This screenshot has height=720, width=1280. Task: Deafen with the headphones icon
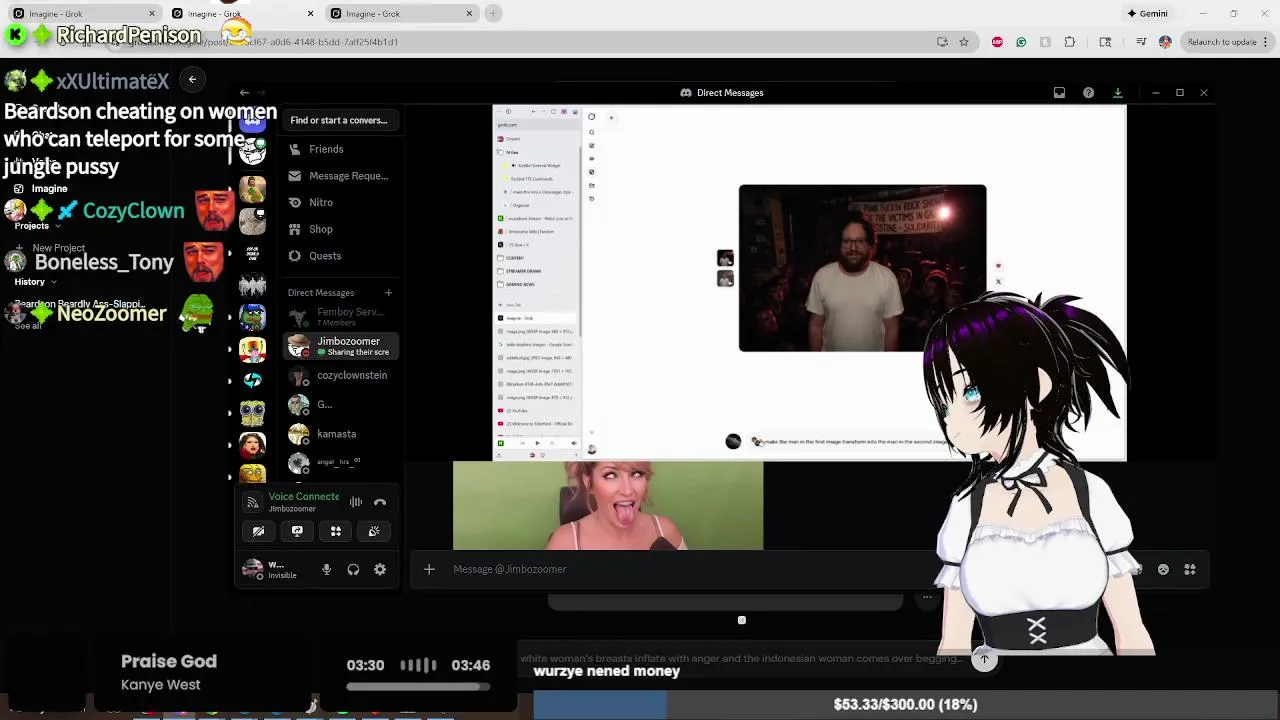tap(353, 570)
